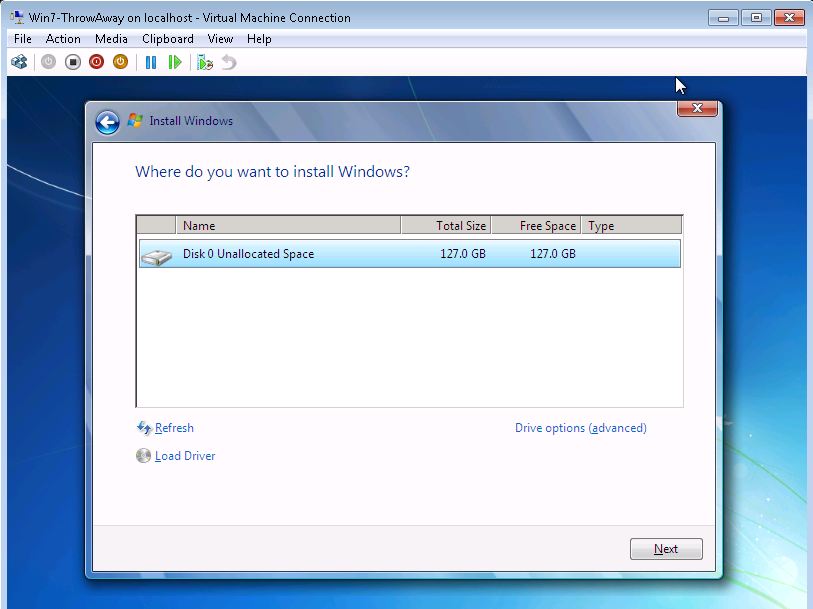
Task: Click the Load Driver link
Action: pyautogui.click(x=185, y=456)
